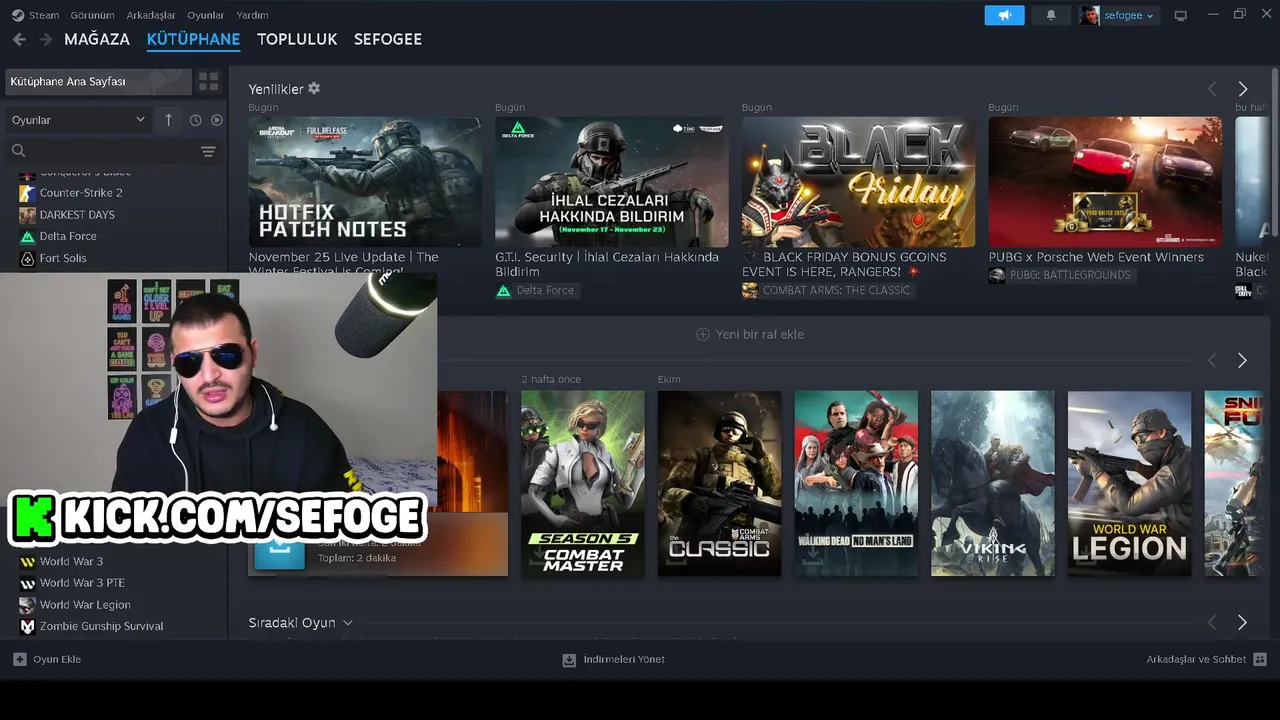Show next Yenilikler news items arrow
The image size is (1280, 720).
[1243, 89]
